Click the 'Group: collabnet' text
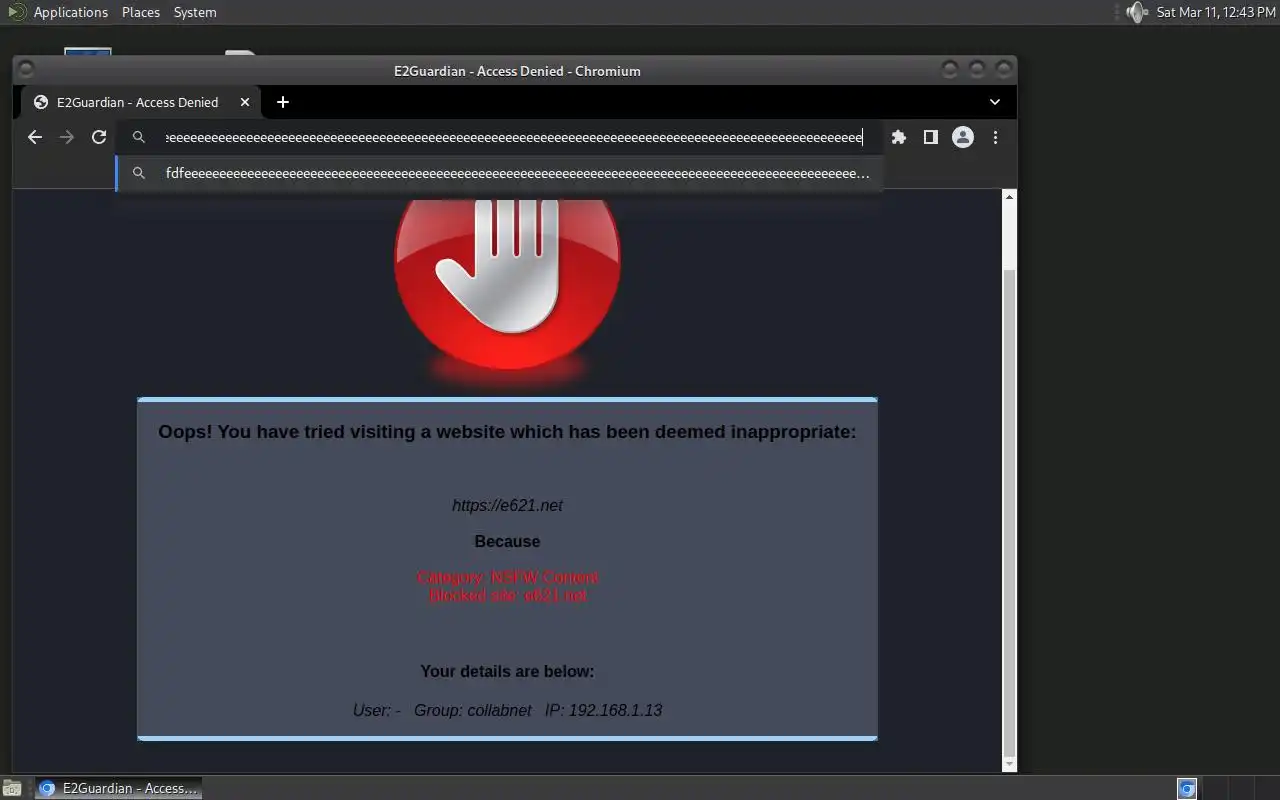1280x800 pixels. tap(473, 710)
